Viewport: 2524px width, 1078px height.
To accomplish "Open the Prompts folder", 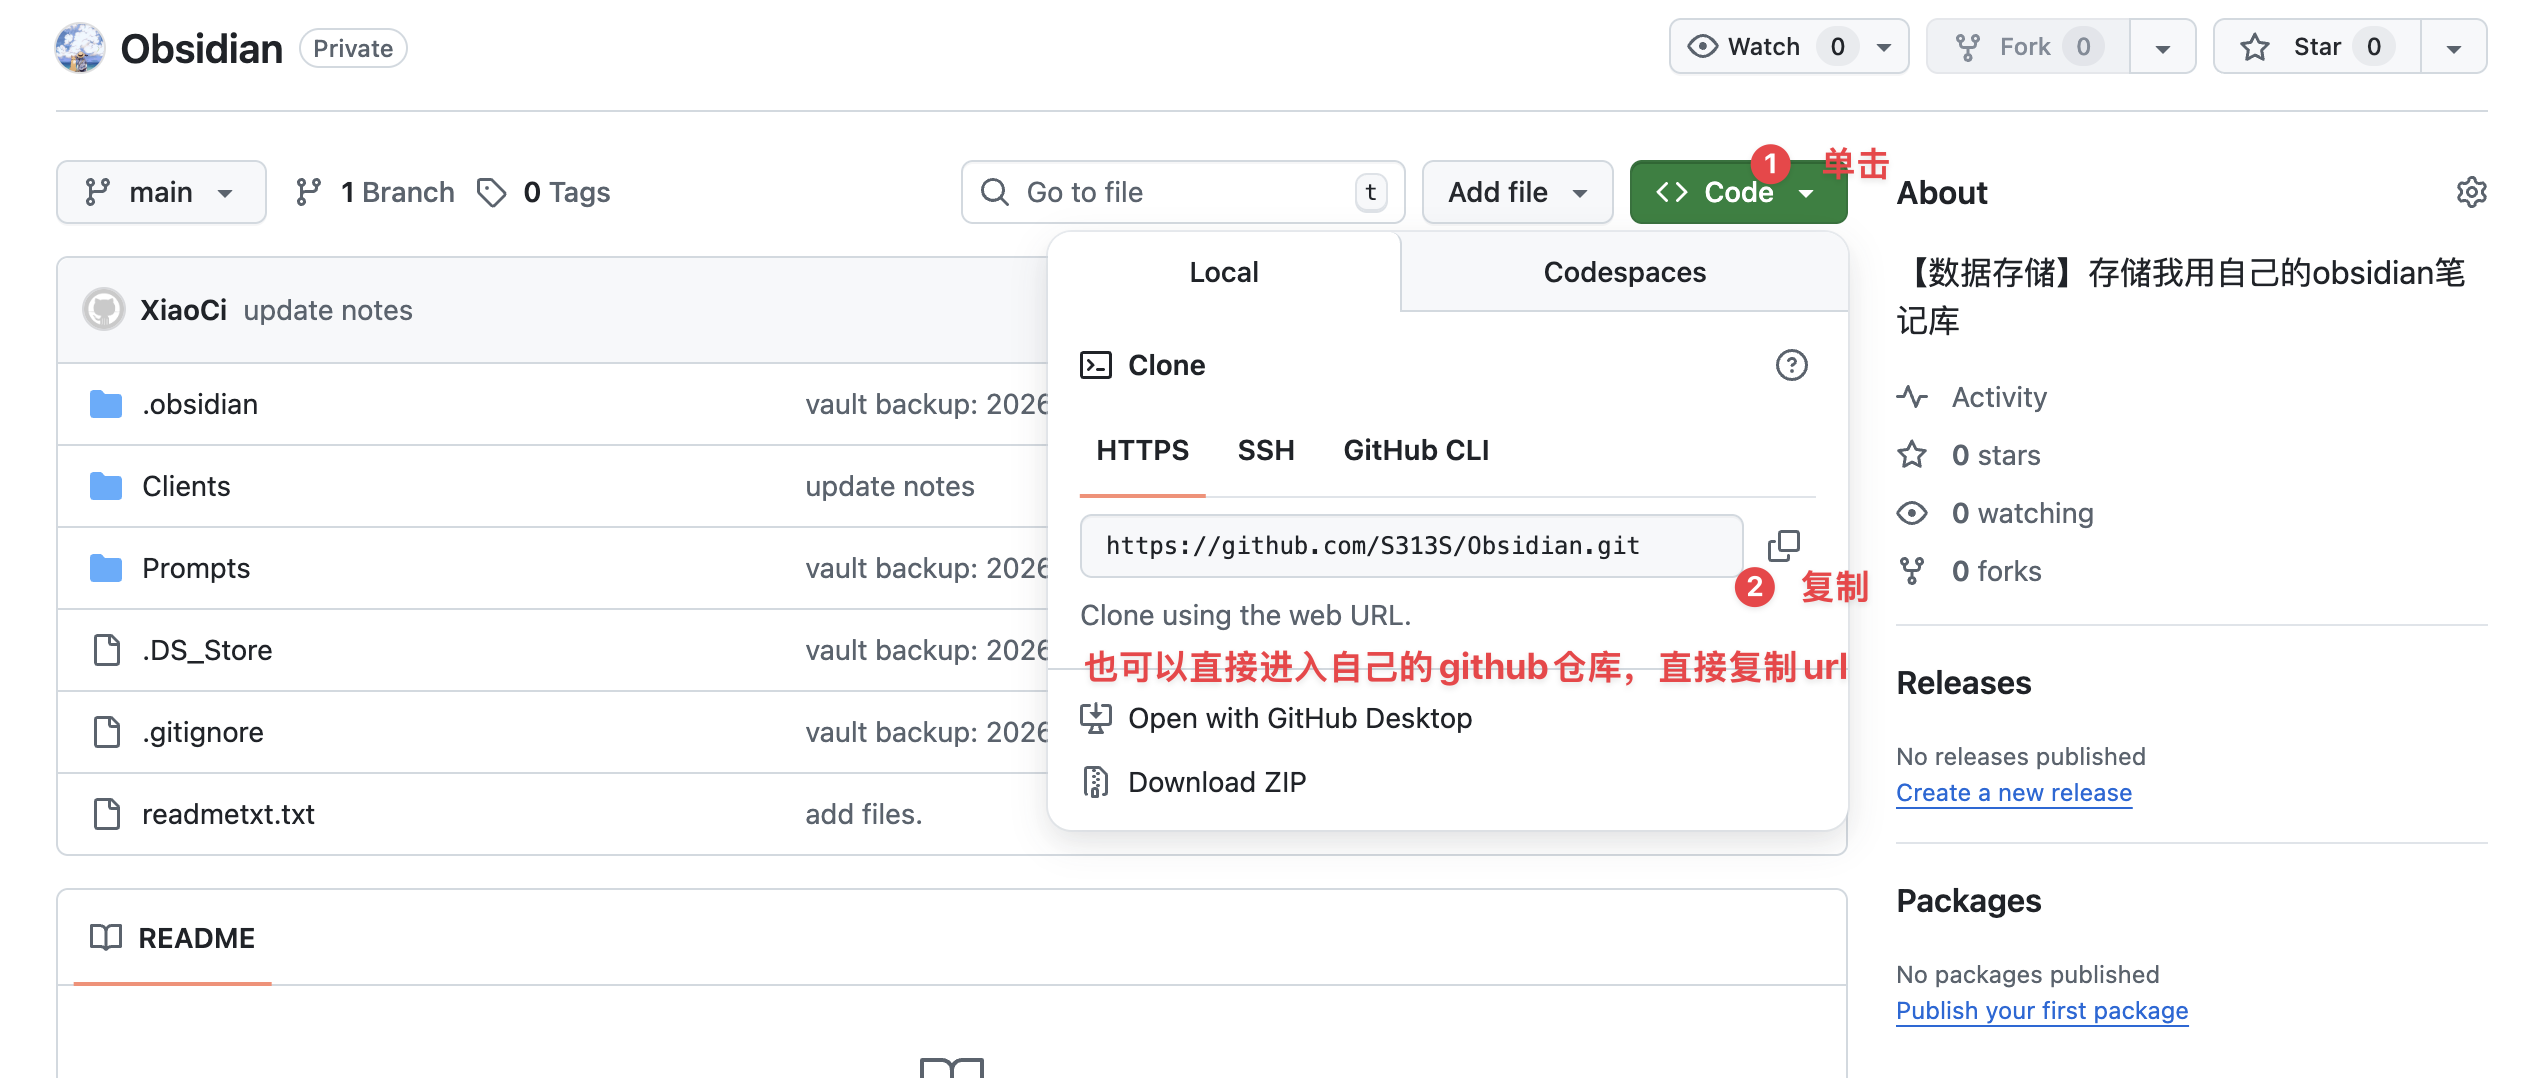I will (196, 568).
